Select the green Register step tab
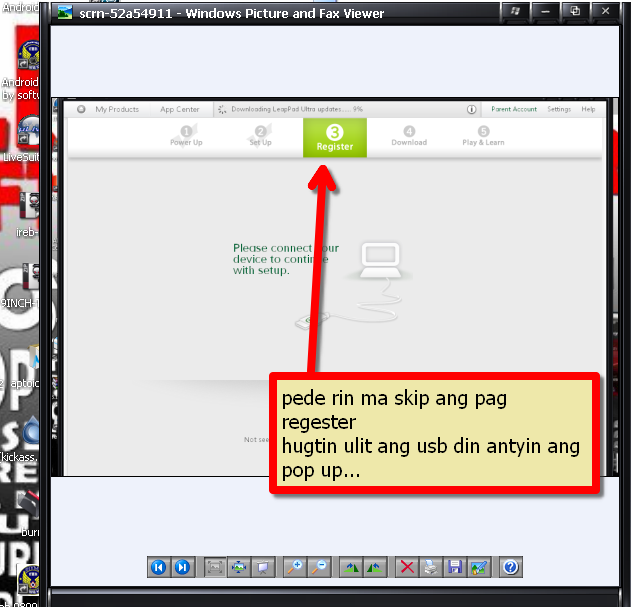The width and height of the screenshot is (631, 607). click(x=335, y=138)
